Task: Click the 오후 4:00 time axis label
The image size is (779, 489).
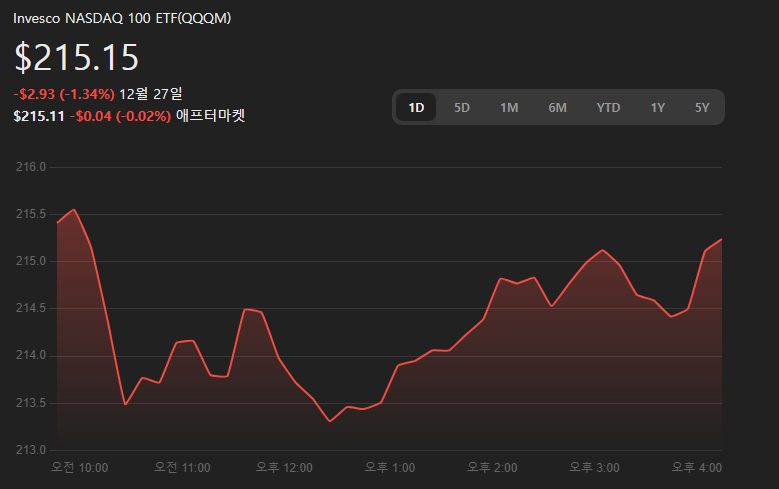Action: point(697,468)
